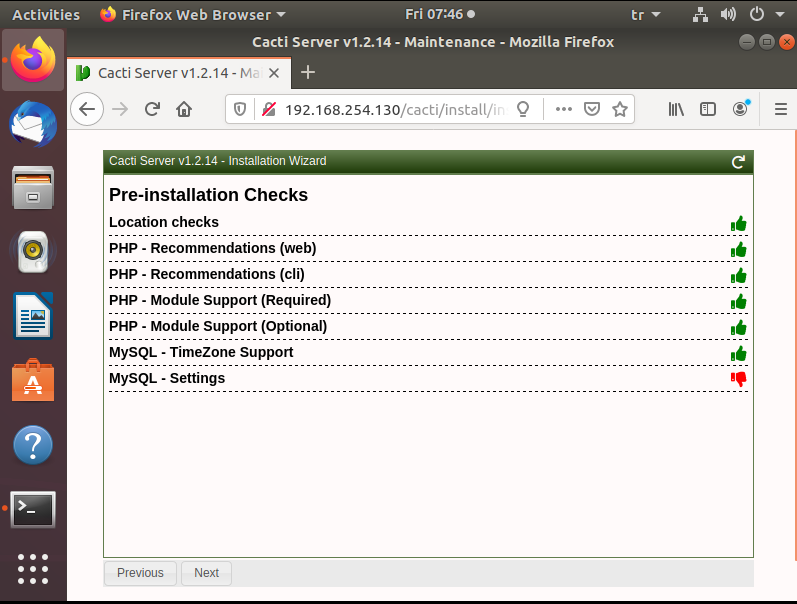Image resolution: width=797 pixels, height=604 pixels.
Task: Open the page actions three-dot menu
Action: [x=564, y=109]
